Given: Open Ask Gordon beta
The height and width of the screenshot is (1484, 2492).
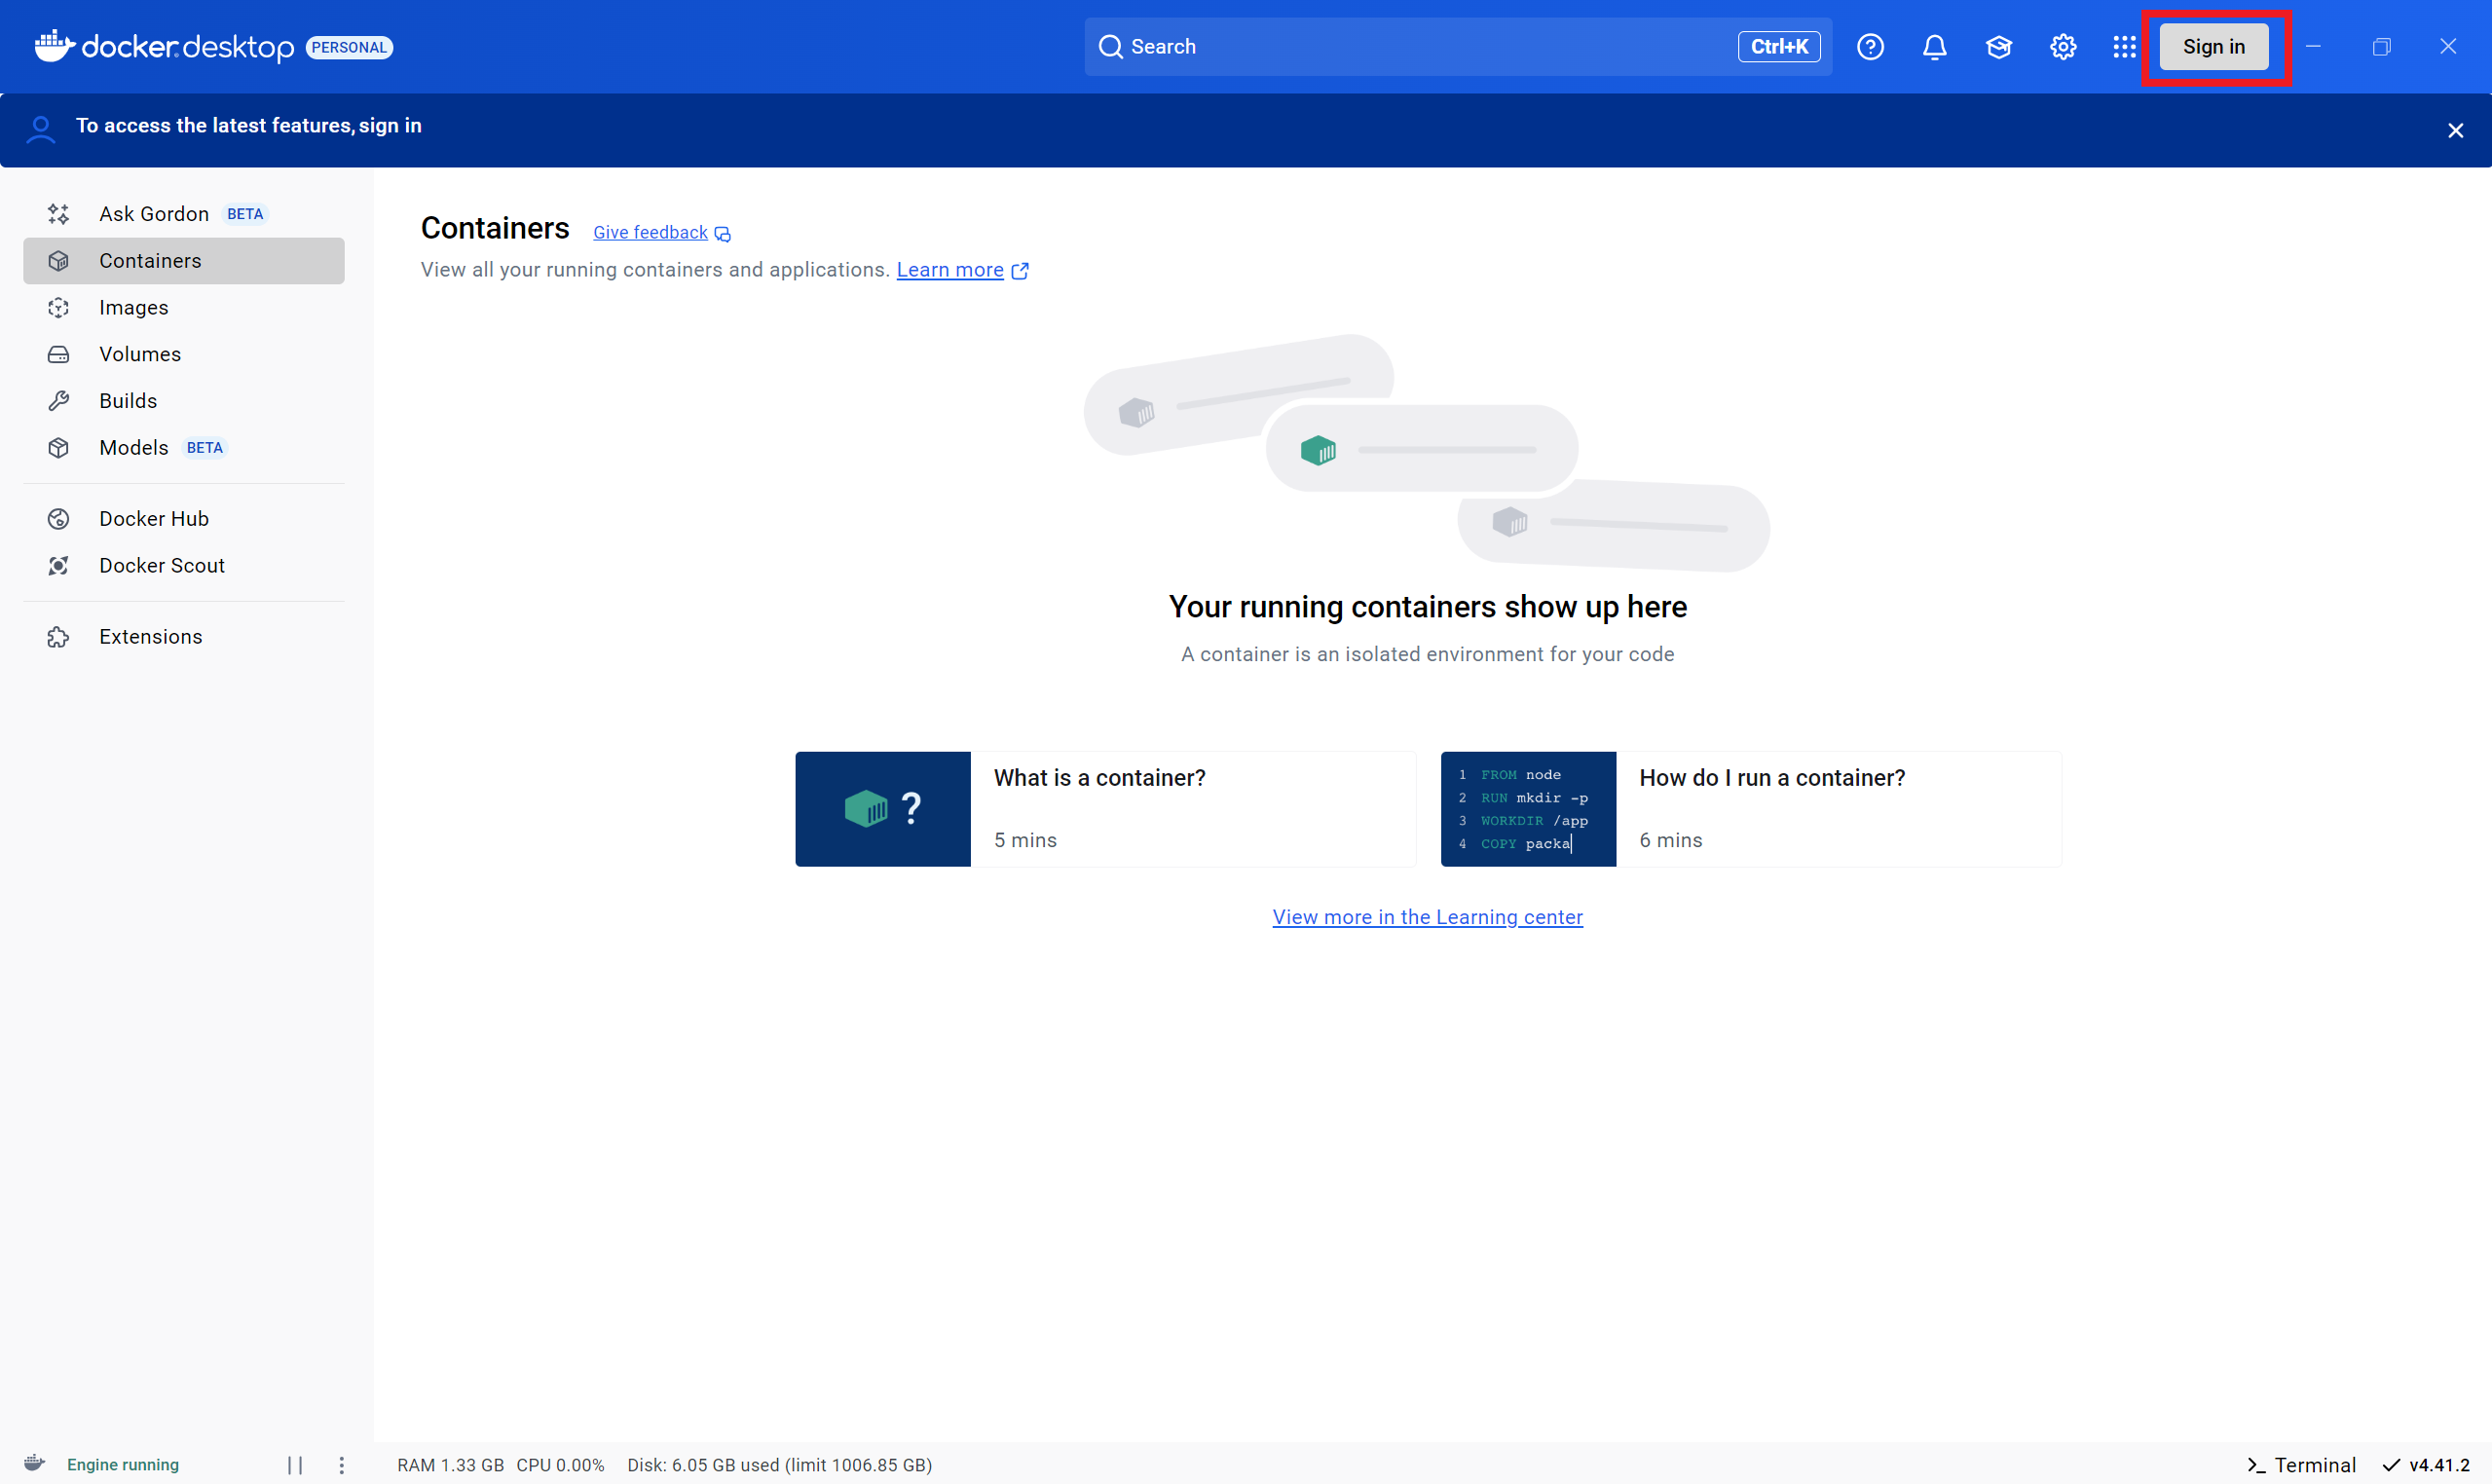Looking at the screenshot, I should tap(154, 214).
